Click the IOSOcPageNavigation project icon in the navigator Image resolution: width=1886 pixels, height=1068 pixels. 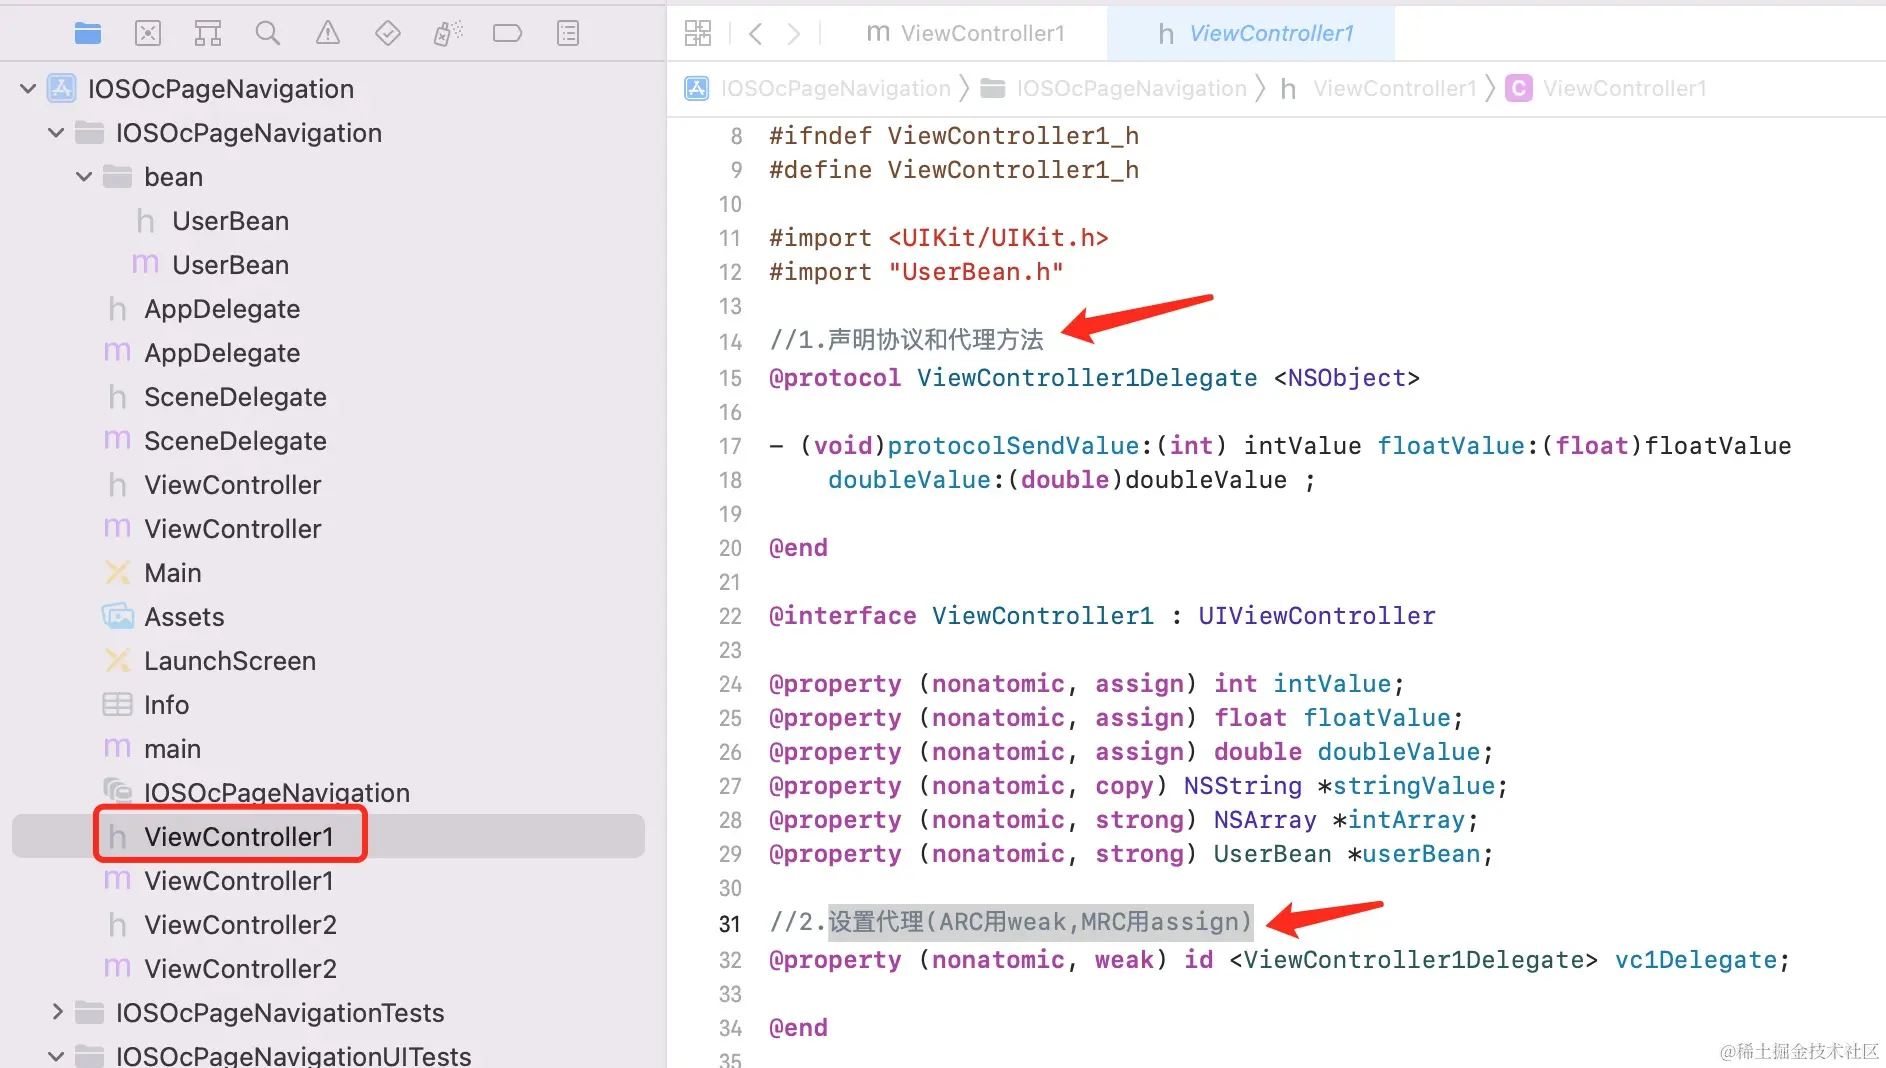[62, 89]
